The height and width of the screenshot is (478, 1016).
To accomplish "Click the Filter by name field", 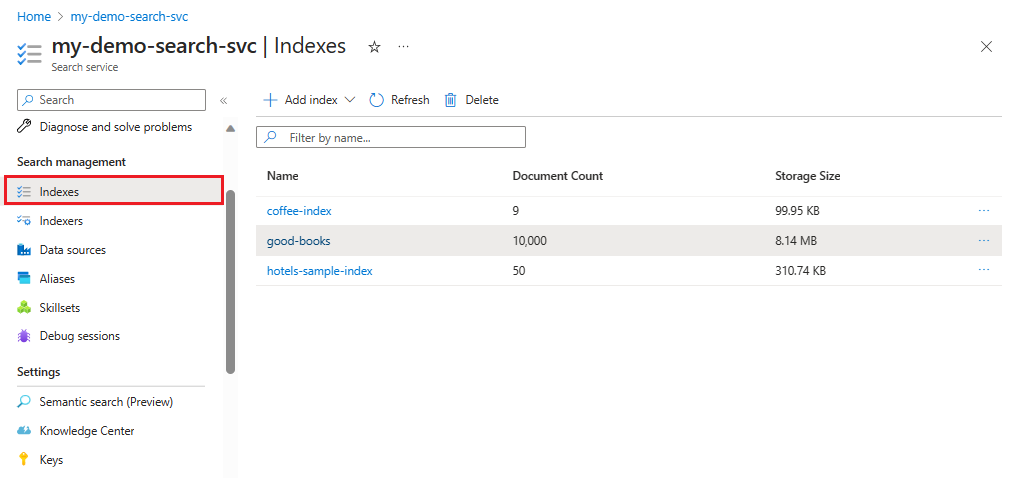I will pyautogui.click(x=400, y=137).
